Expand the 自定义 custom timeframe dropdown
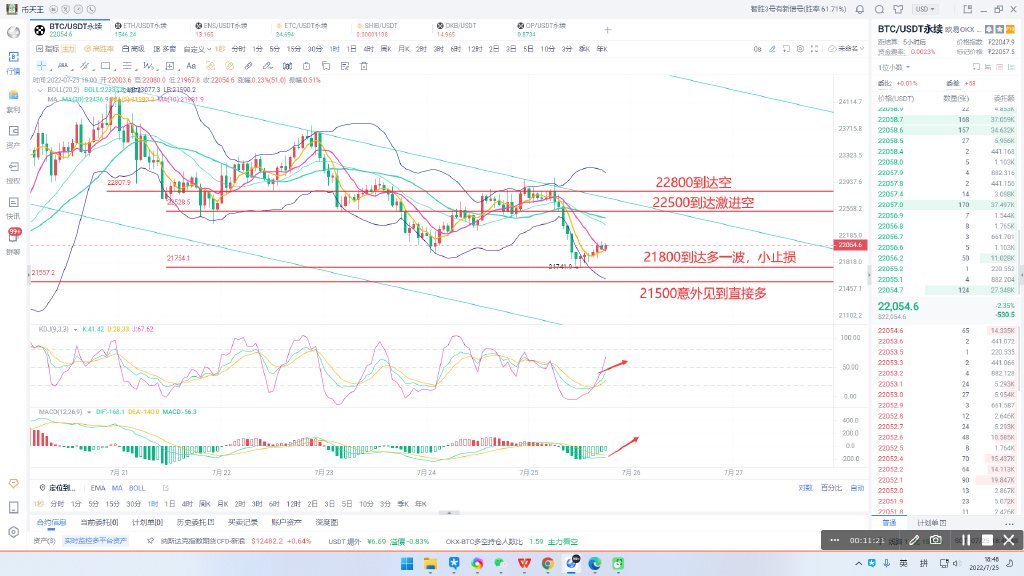Screen dimensions: 1024x576 [x=198, y=48]
